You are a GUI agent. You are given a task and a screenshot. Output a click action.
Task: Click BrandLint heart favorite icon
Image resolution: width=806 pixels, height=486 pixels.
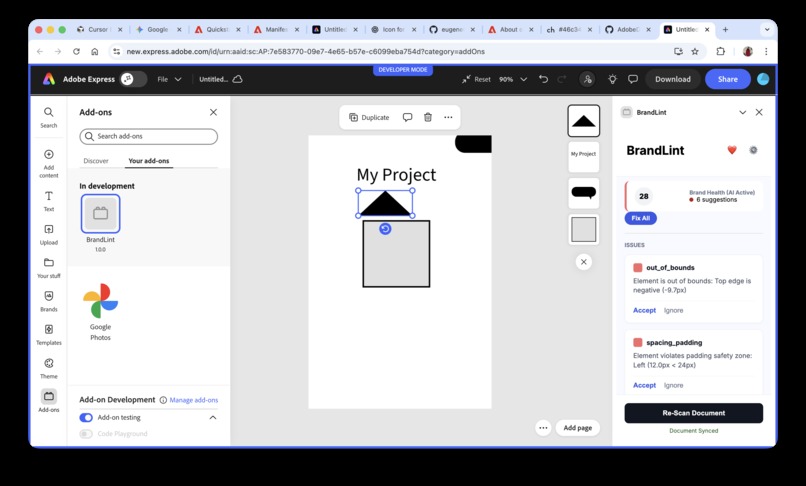pos(732,150)
